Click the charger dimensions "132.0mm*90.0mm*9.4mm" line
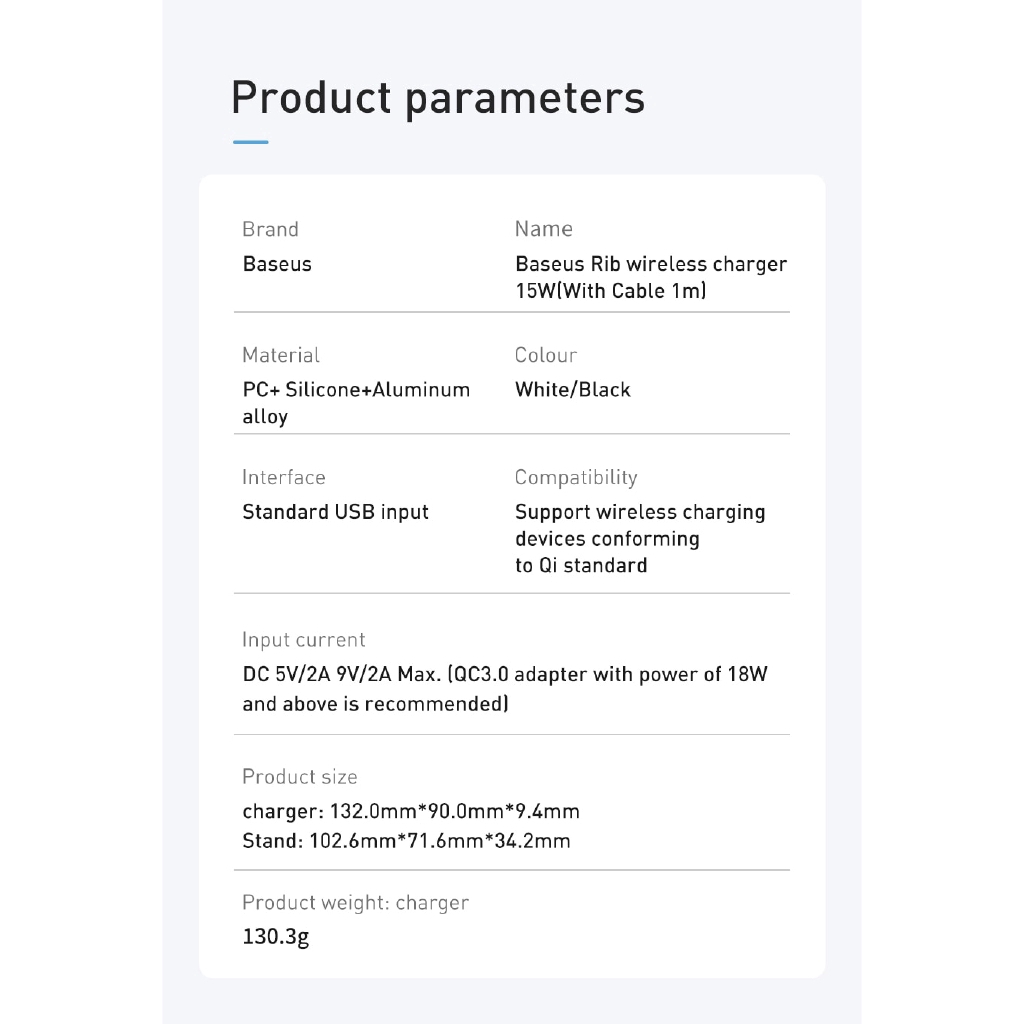Image resolution: width=1024 pixels, height=1024 pixels. tap(455, 811)
